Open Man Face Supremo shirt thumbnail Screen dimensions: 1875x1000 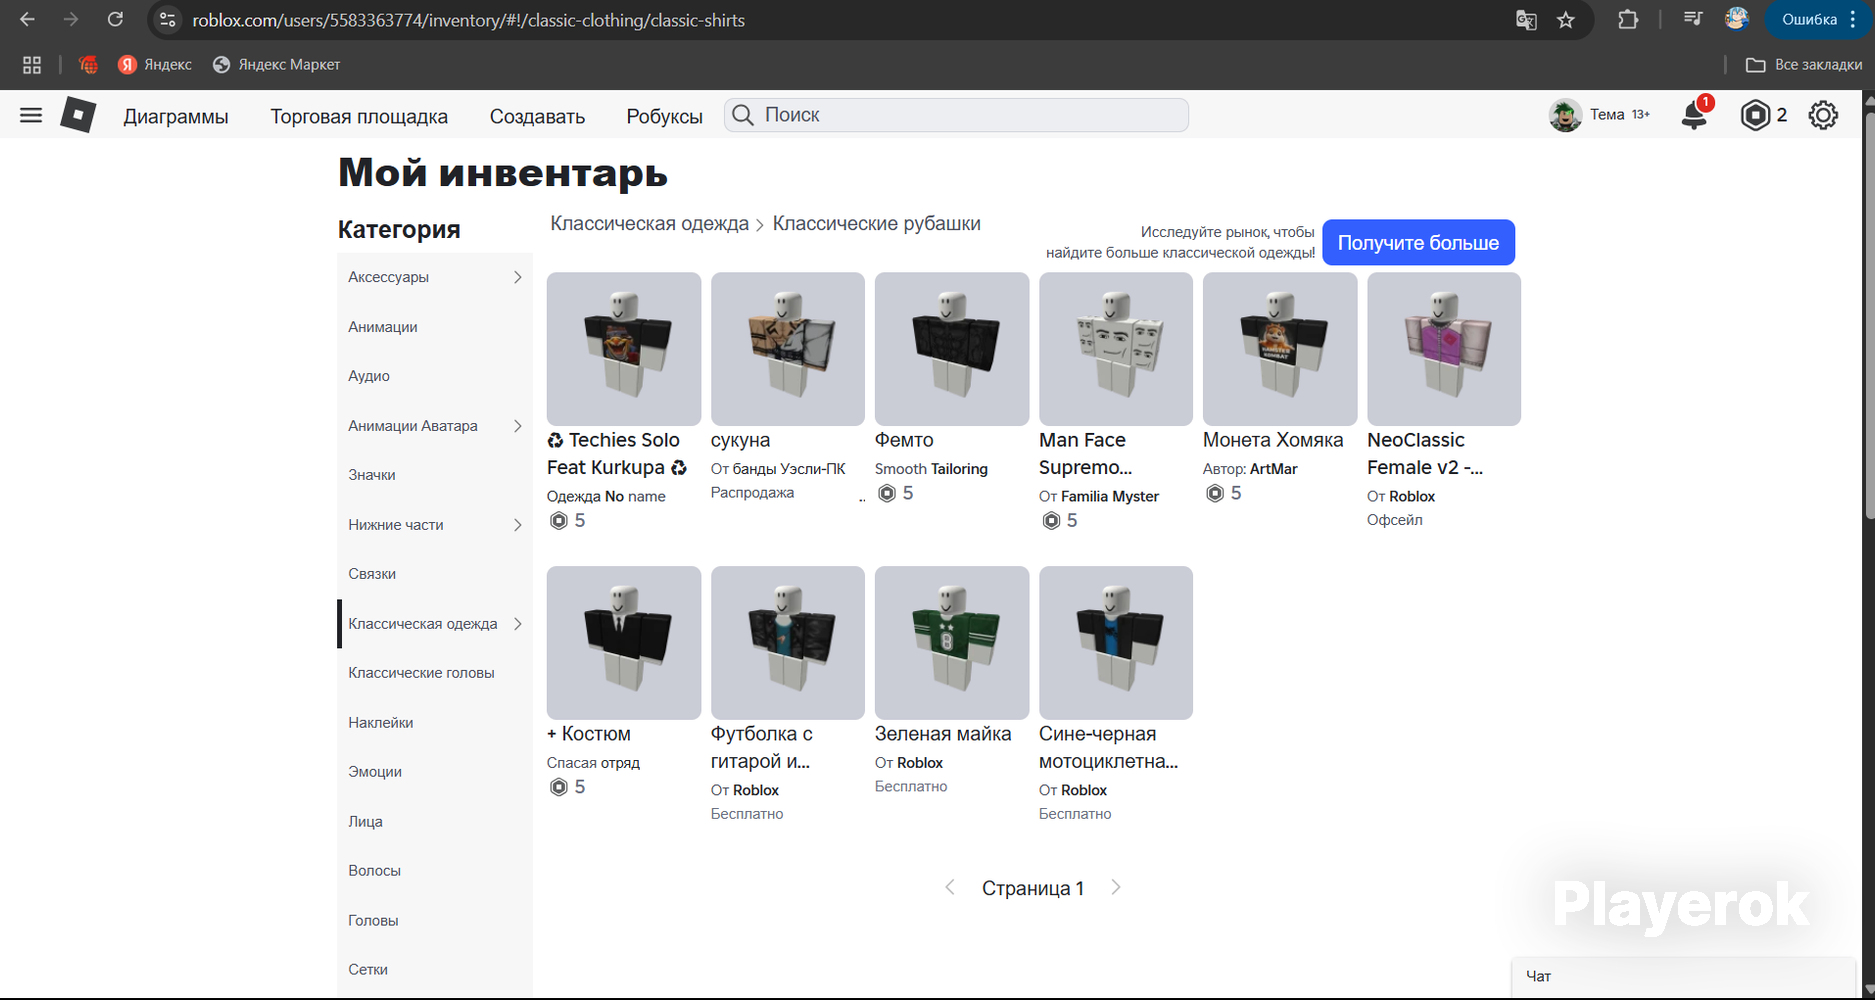[1116, 349]
